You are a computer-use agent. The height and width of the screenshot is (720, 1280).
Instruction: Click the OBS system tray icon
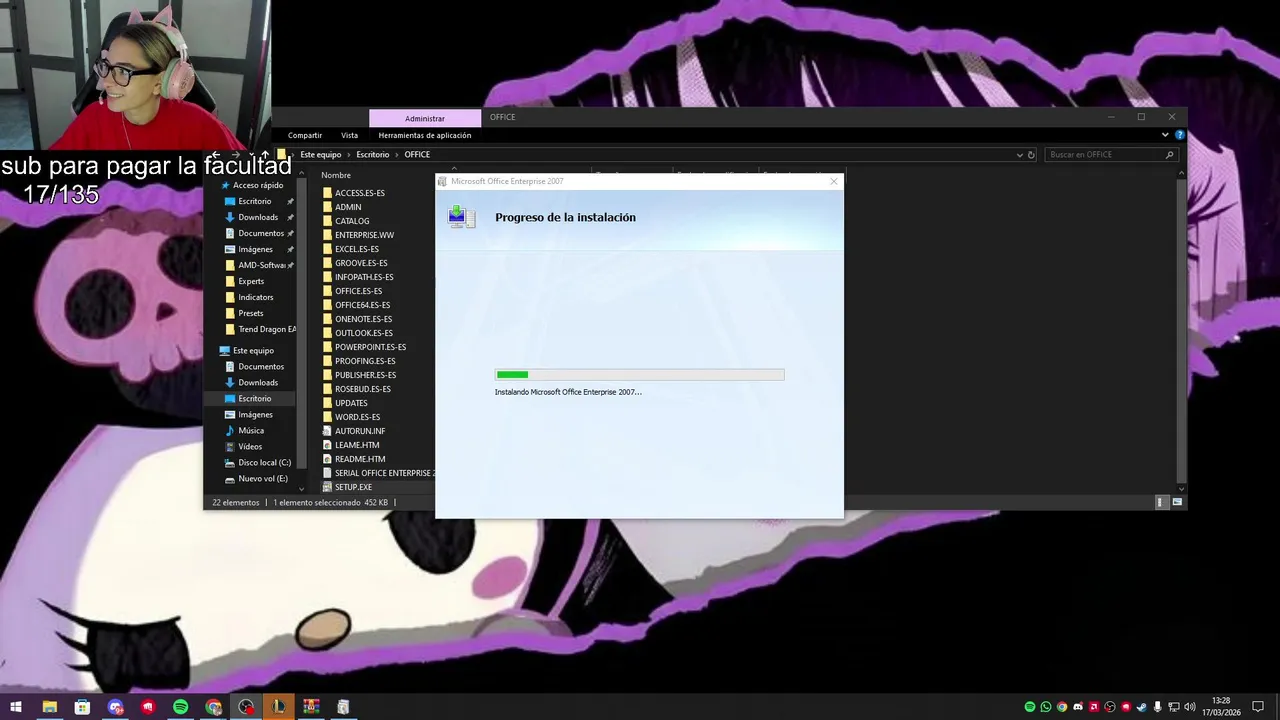pos(1110,707)
